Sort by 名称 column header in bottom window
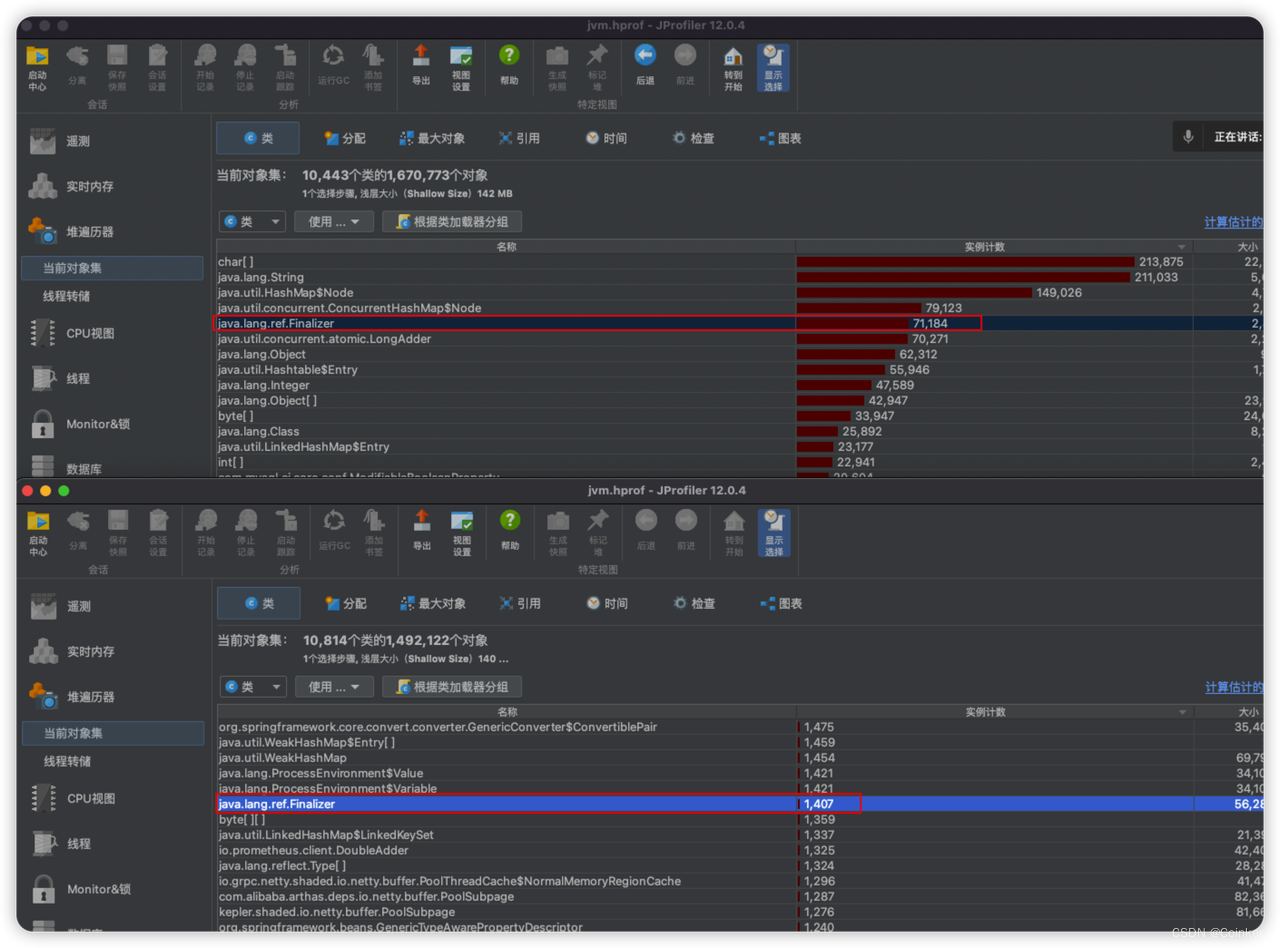Image resolution: width=1280 pixels, height=948 pixels. click(507, 712)
